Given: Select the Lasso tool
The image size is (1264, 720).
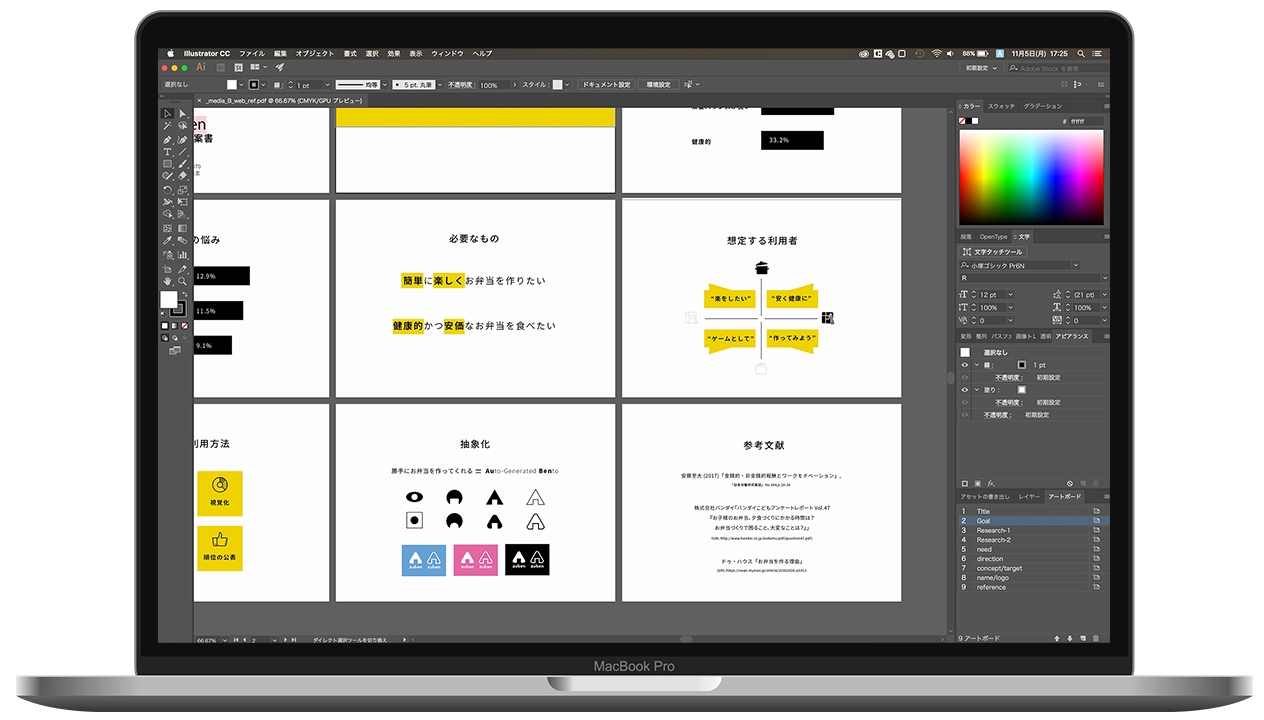Looking at the screenshot, I should [x=183, y=126].
